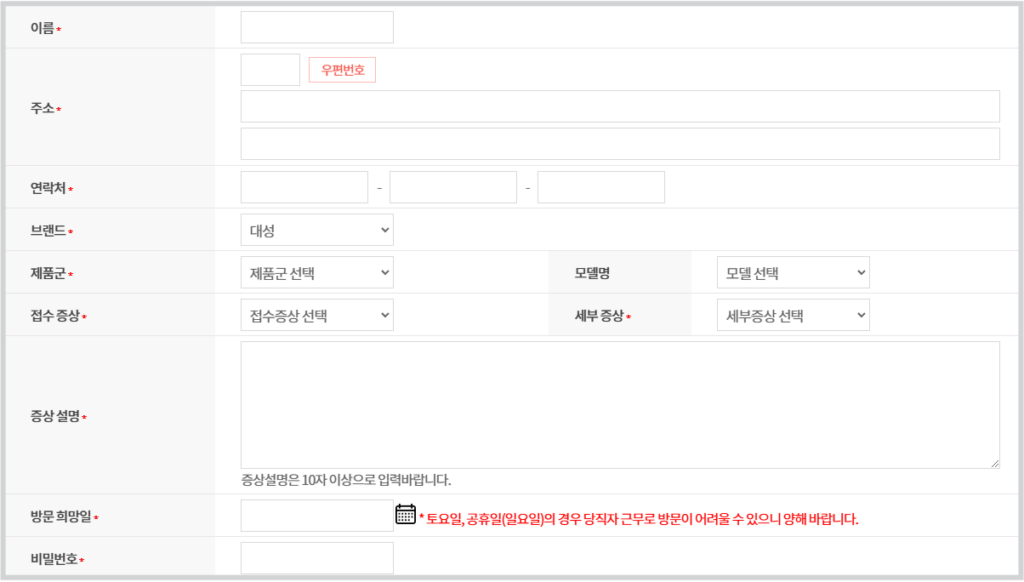Click the 방문 희망일 date input field
The width and height of the screenshot is (1024, 582).
coord(317,516)
